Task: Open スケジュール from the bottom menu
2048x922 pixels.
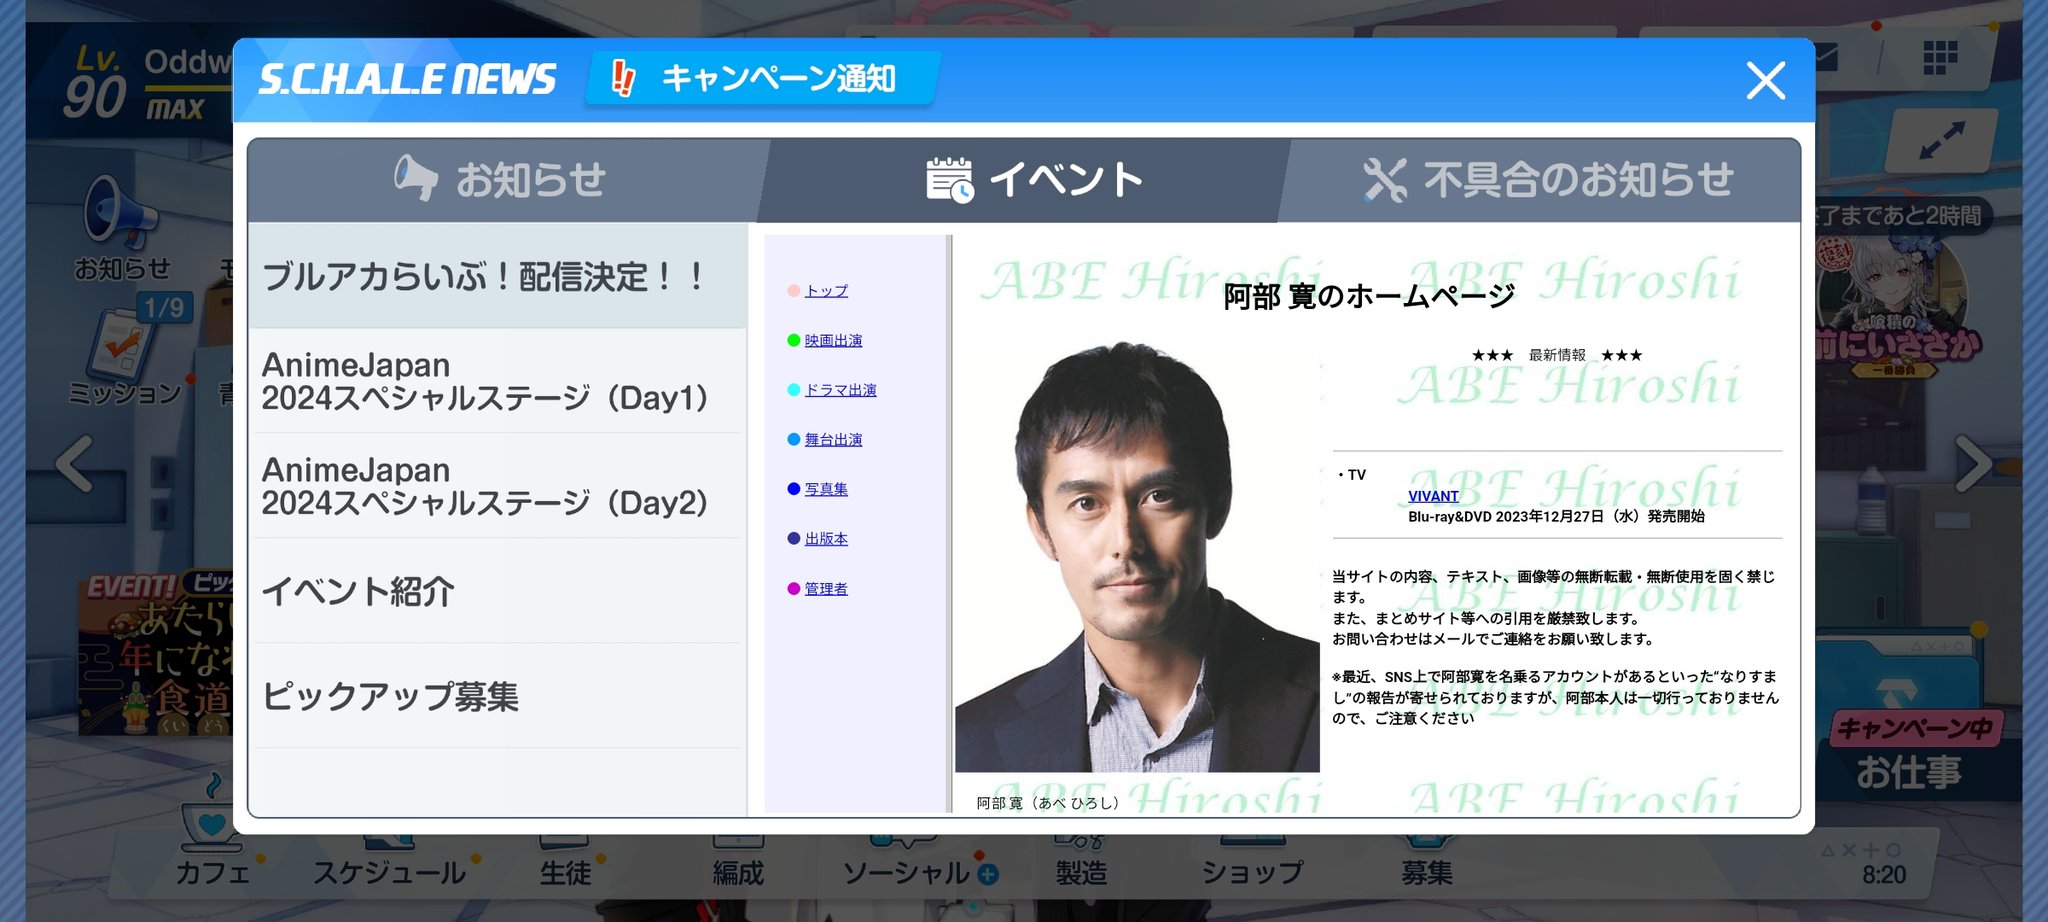Action: (x=389, y=873)
